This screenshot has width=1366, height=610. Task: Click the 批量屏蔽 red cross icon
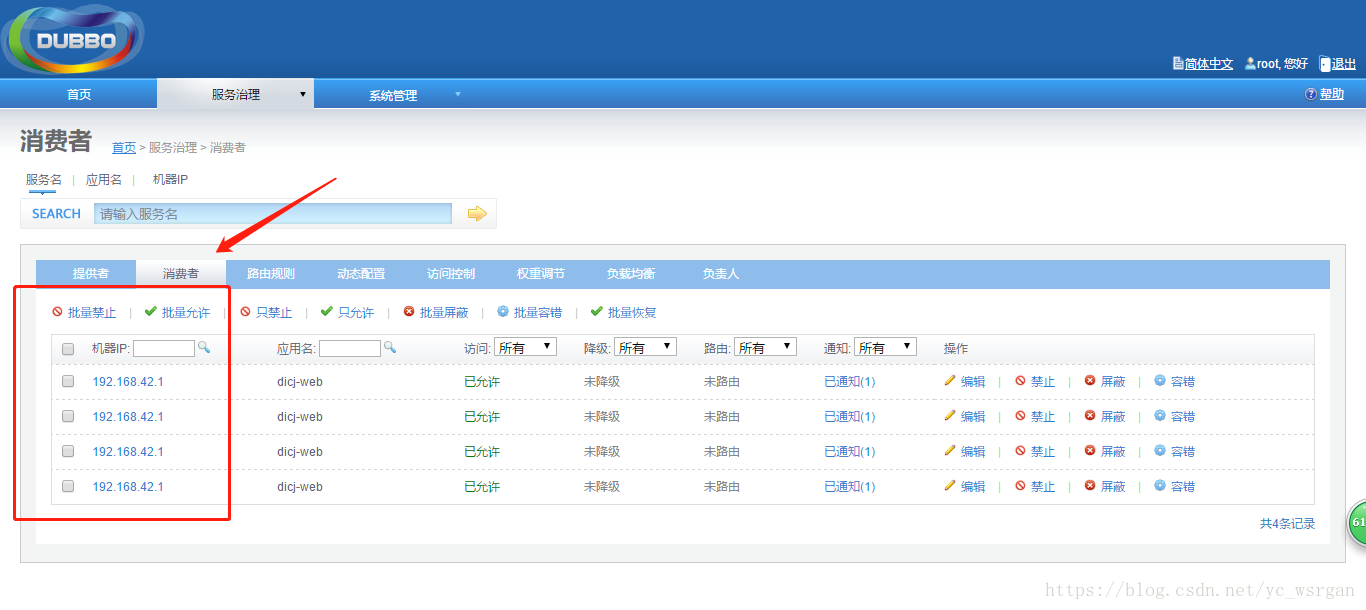pos(409,312)
